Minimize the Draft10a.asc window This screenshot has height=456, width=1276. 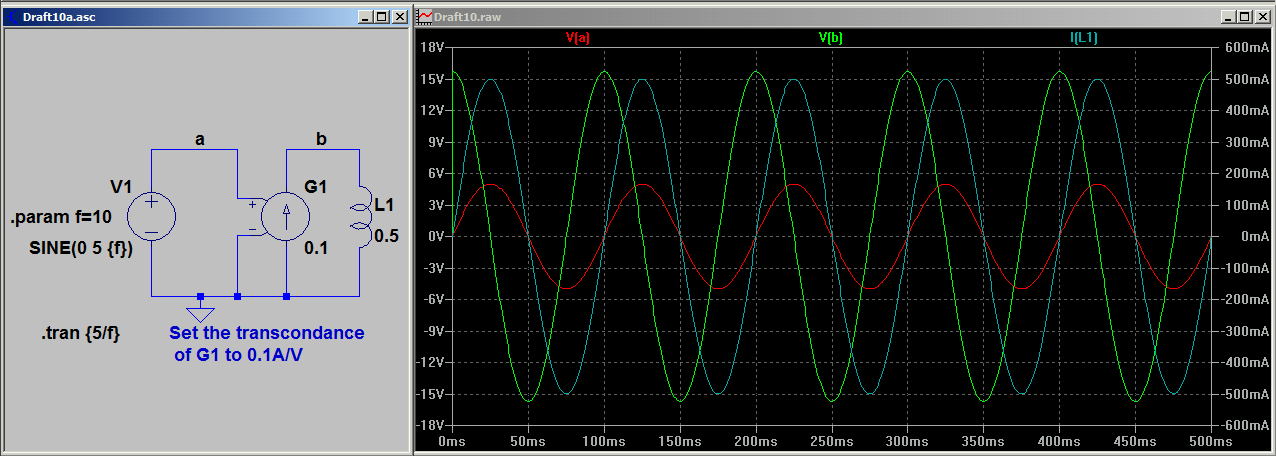click(365, 17)
